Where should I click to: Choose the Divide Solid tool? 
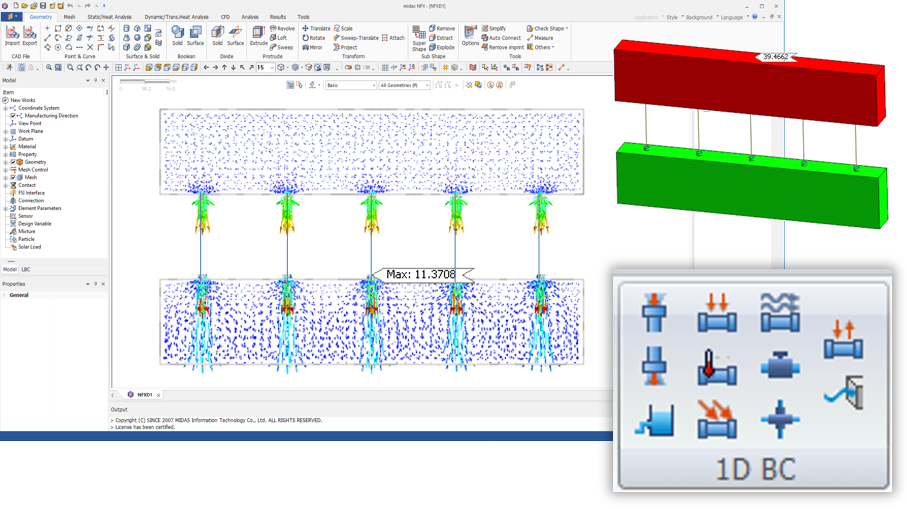[x=217, y=36]
